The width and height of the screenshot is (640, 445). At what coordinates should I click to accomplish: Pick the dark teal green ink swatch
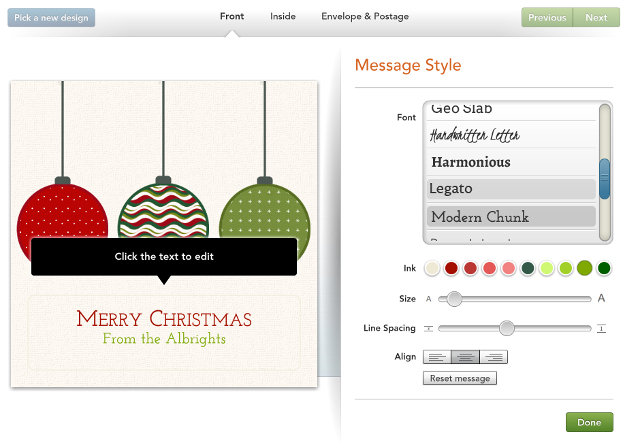coord(528,268)
